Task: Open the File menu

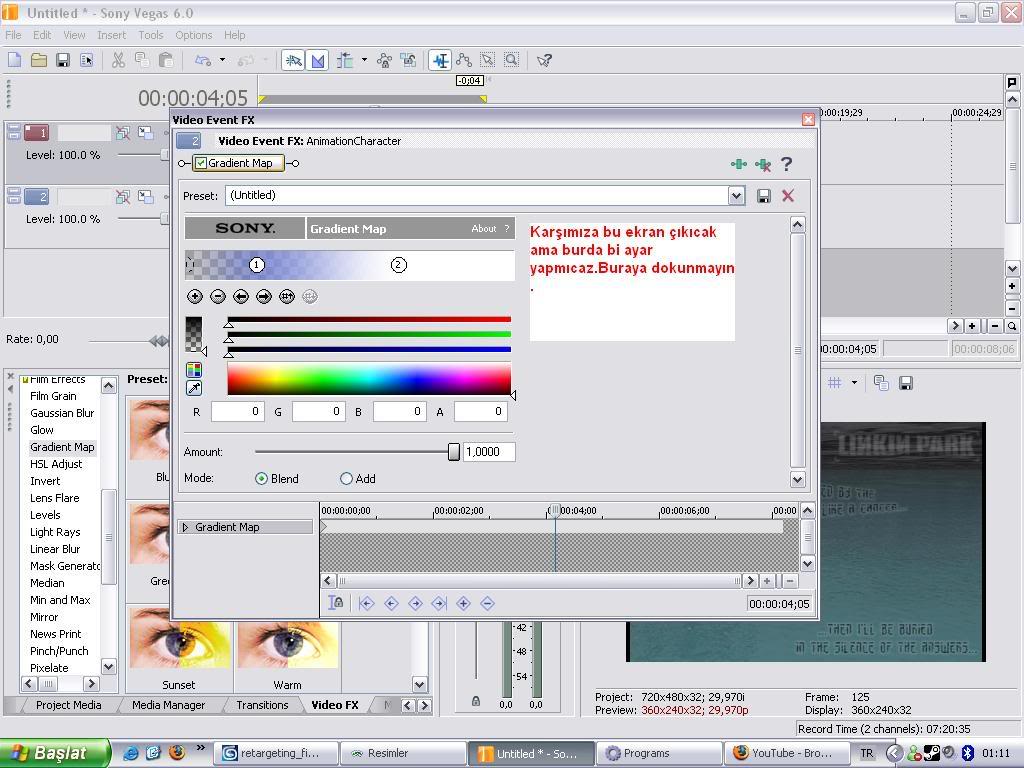Action: coord(13,35)
